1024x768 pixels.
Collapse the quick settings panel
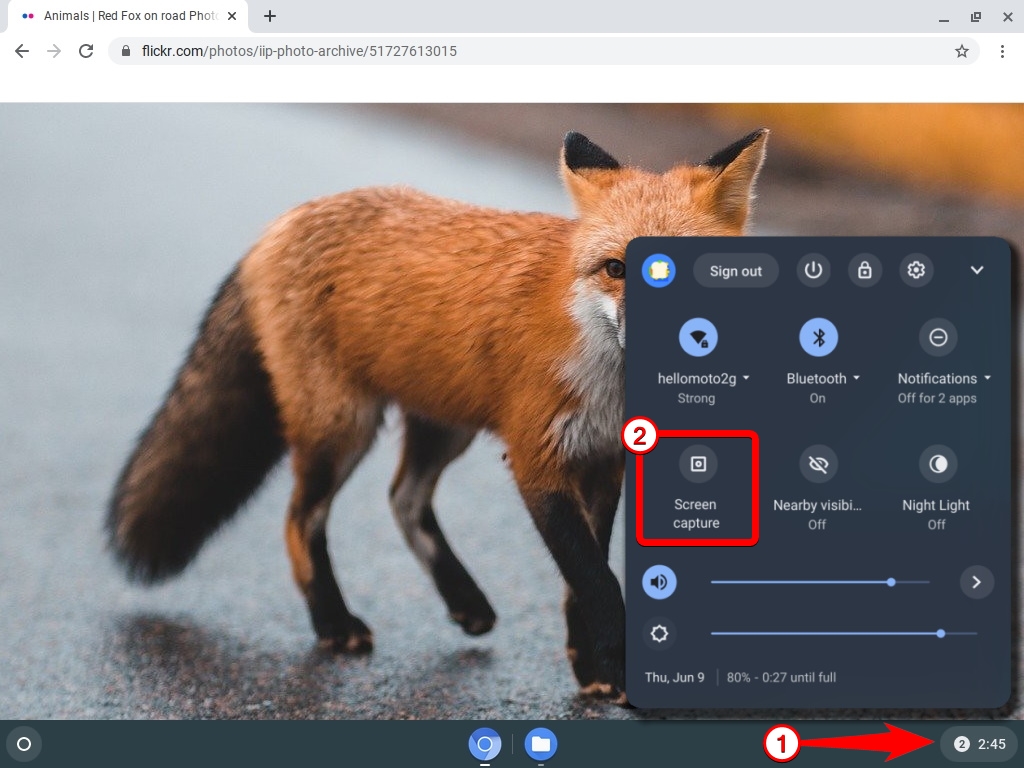[977, 270]
